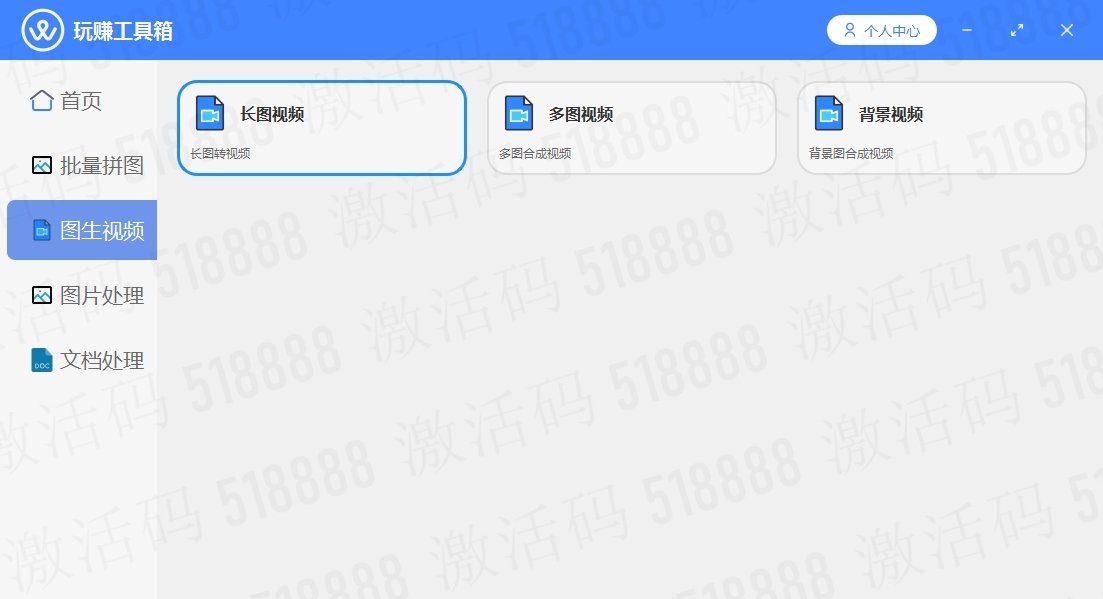
Task: Open the 多图视频 tool card
Action: (x=632, y=128)
